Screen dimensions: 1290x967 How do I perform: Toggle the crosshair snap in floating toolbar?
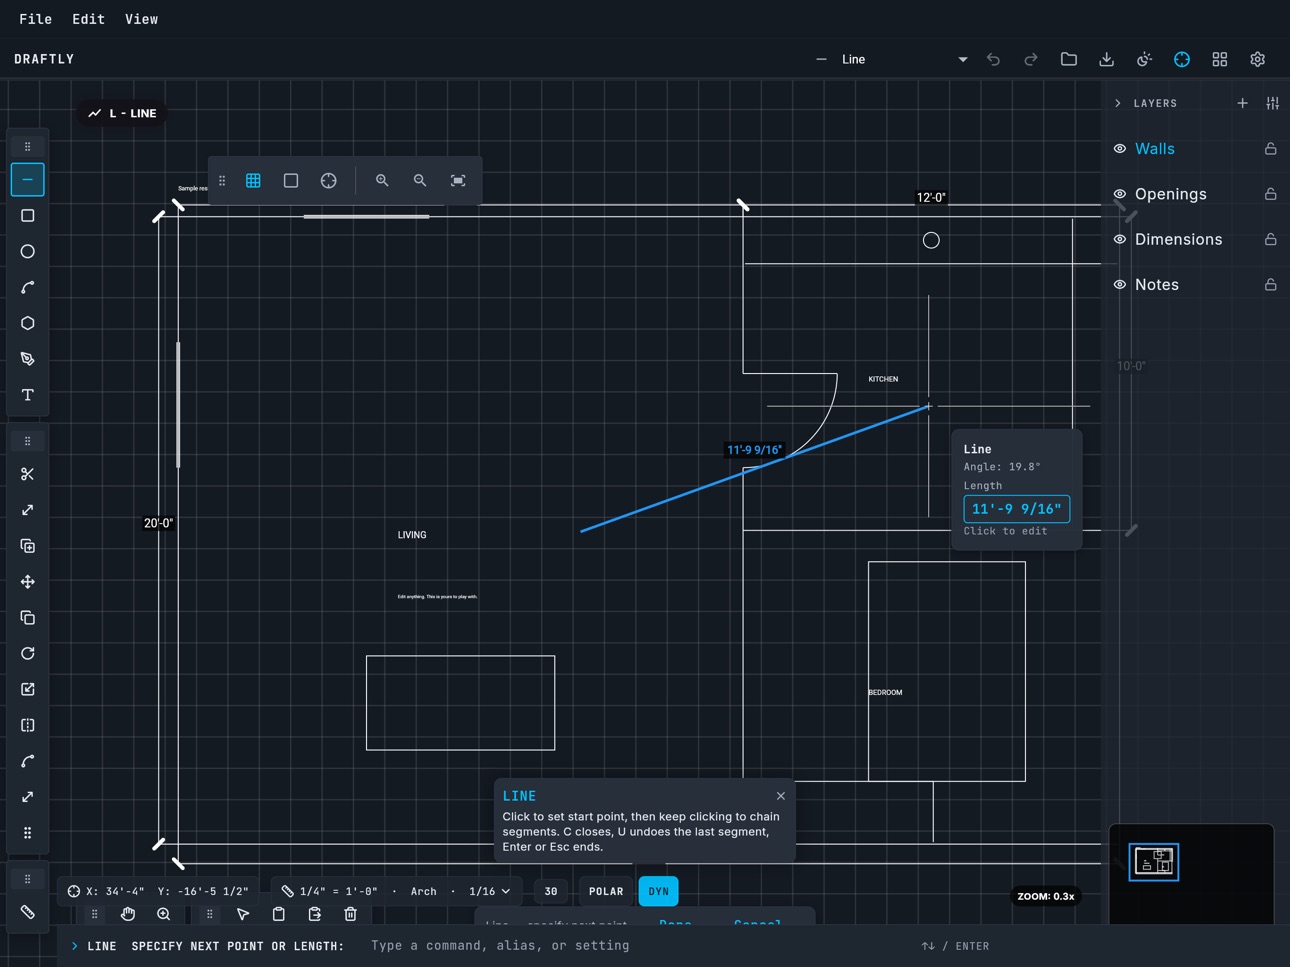click(329, 181)
